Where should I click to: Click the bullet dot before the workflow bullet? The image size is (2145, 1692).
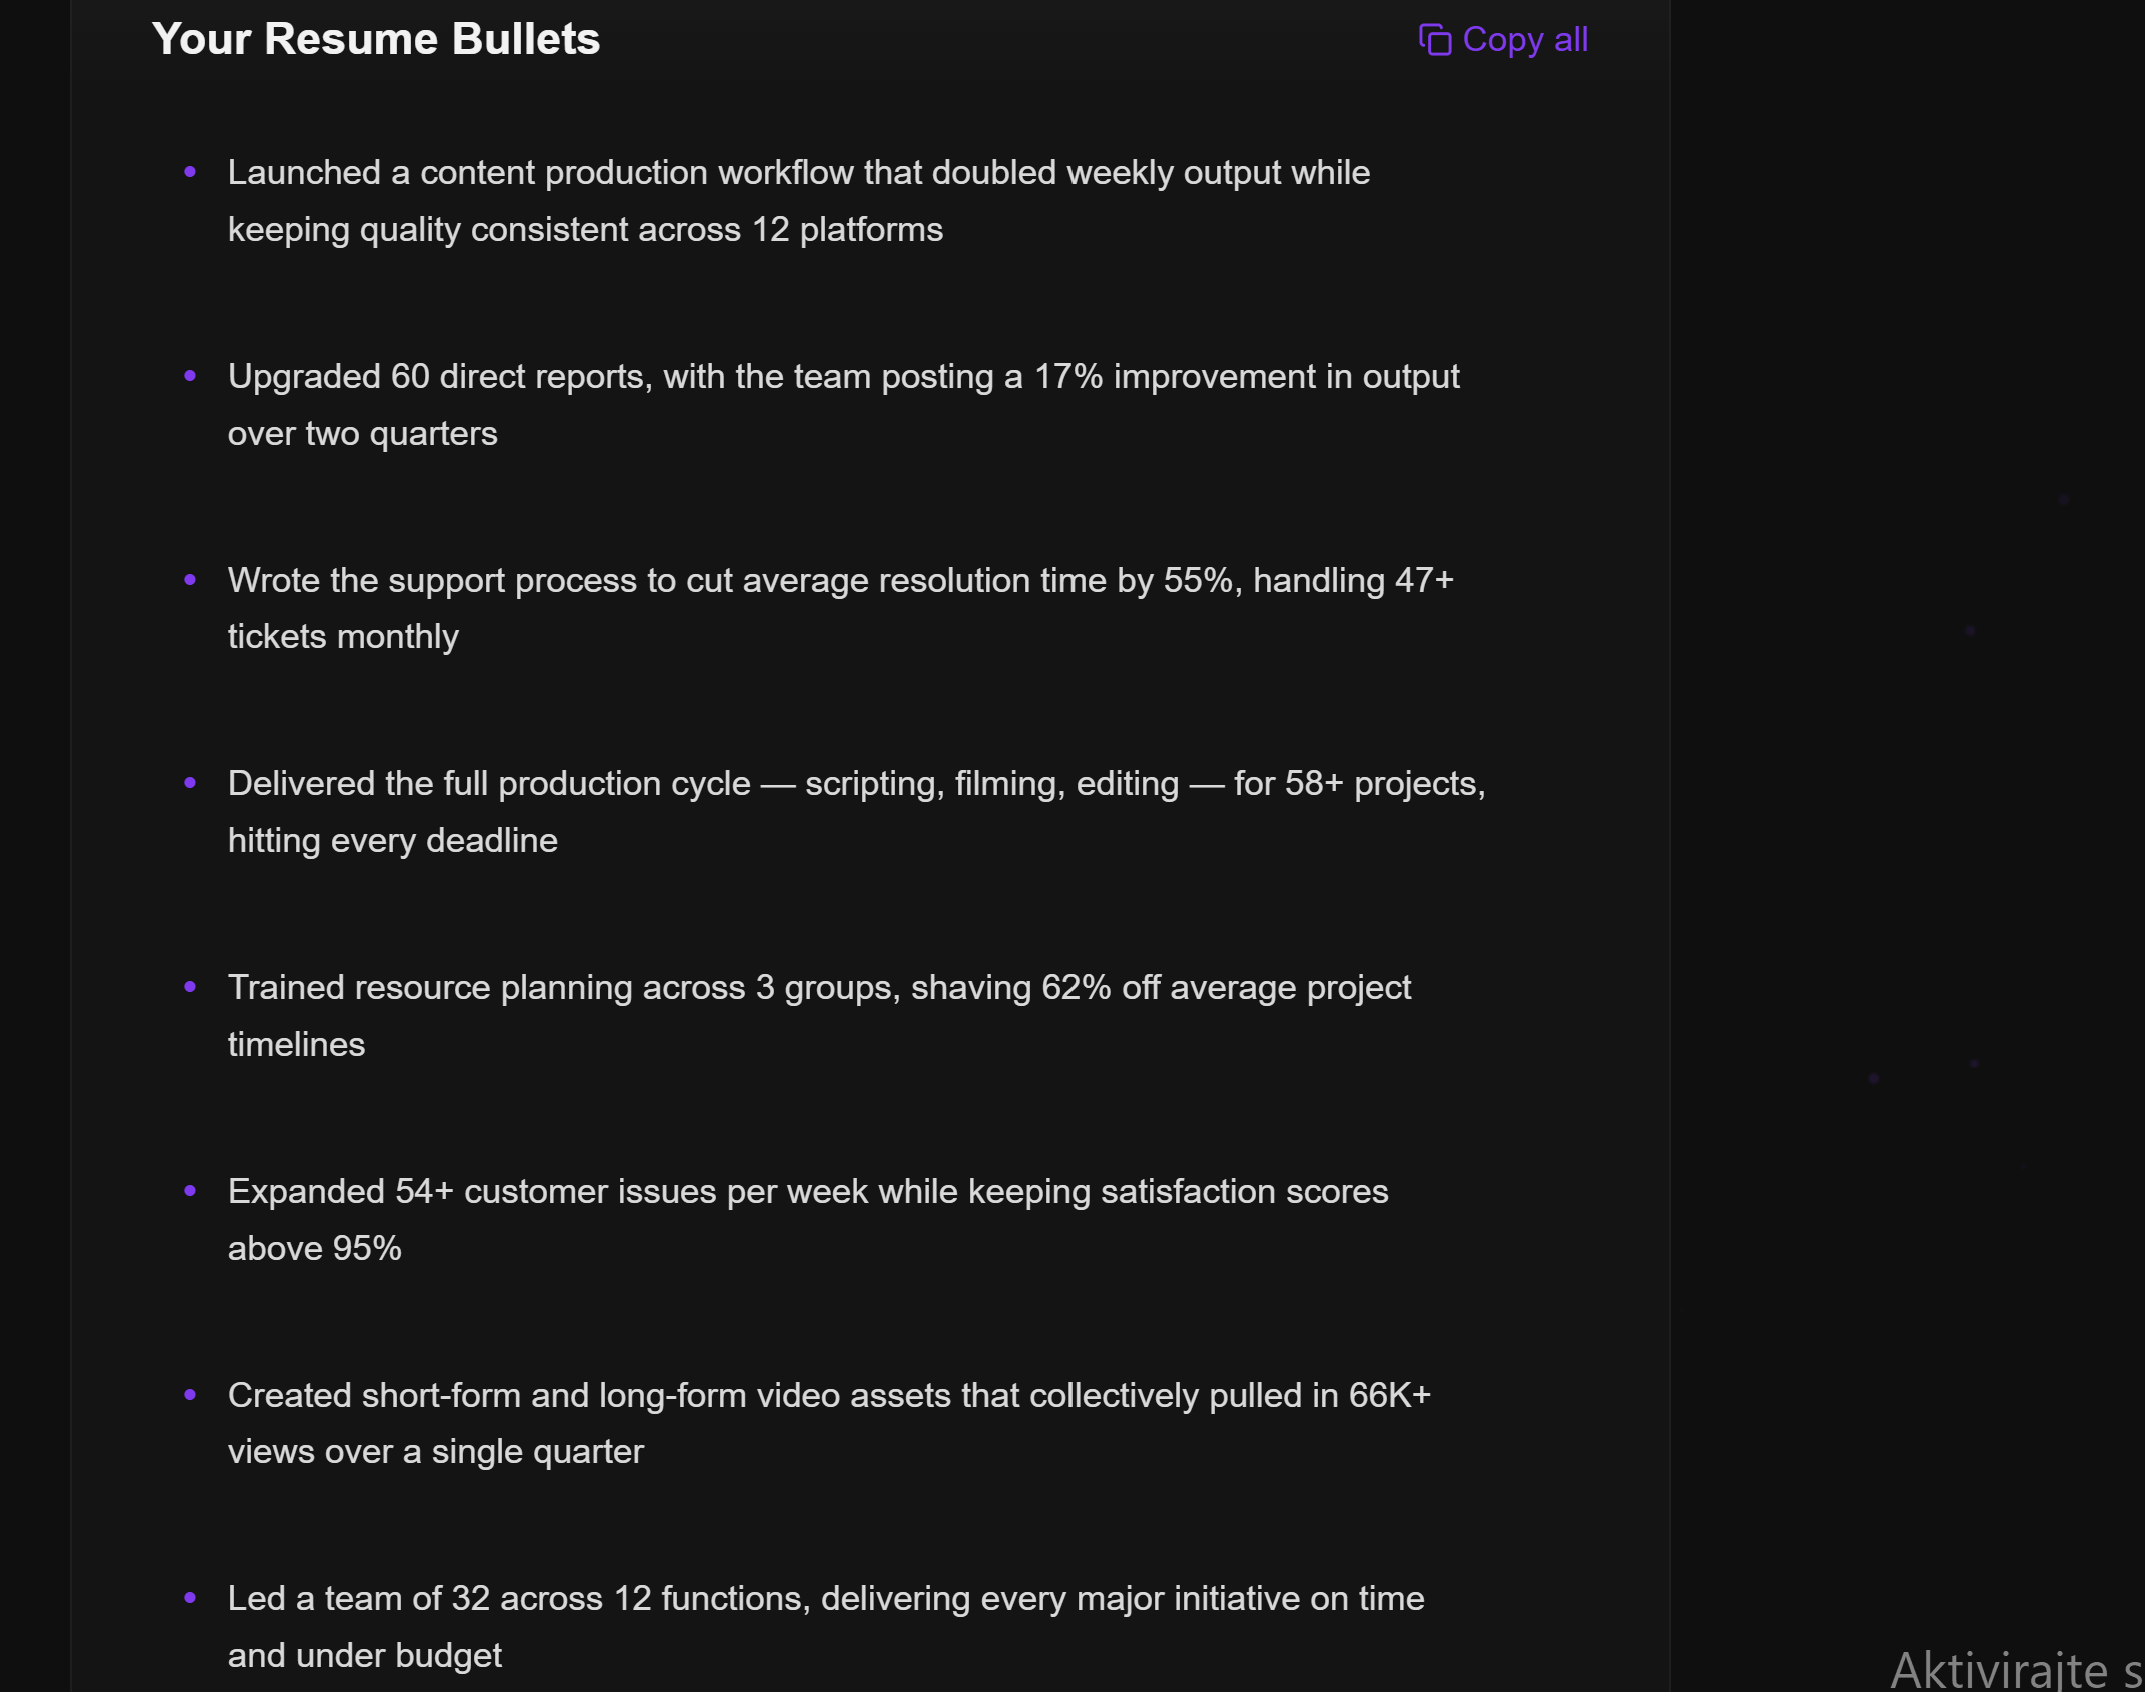[x=190, y=174]
